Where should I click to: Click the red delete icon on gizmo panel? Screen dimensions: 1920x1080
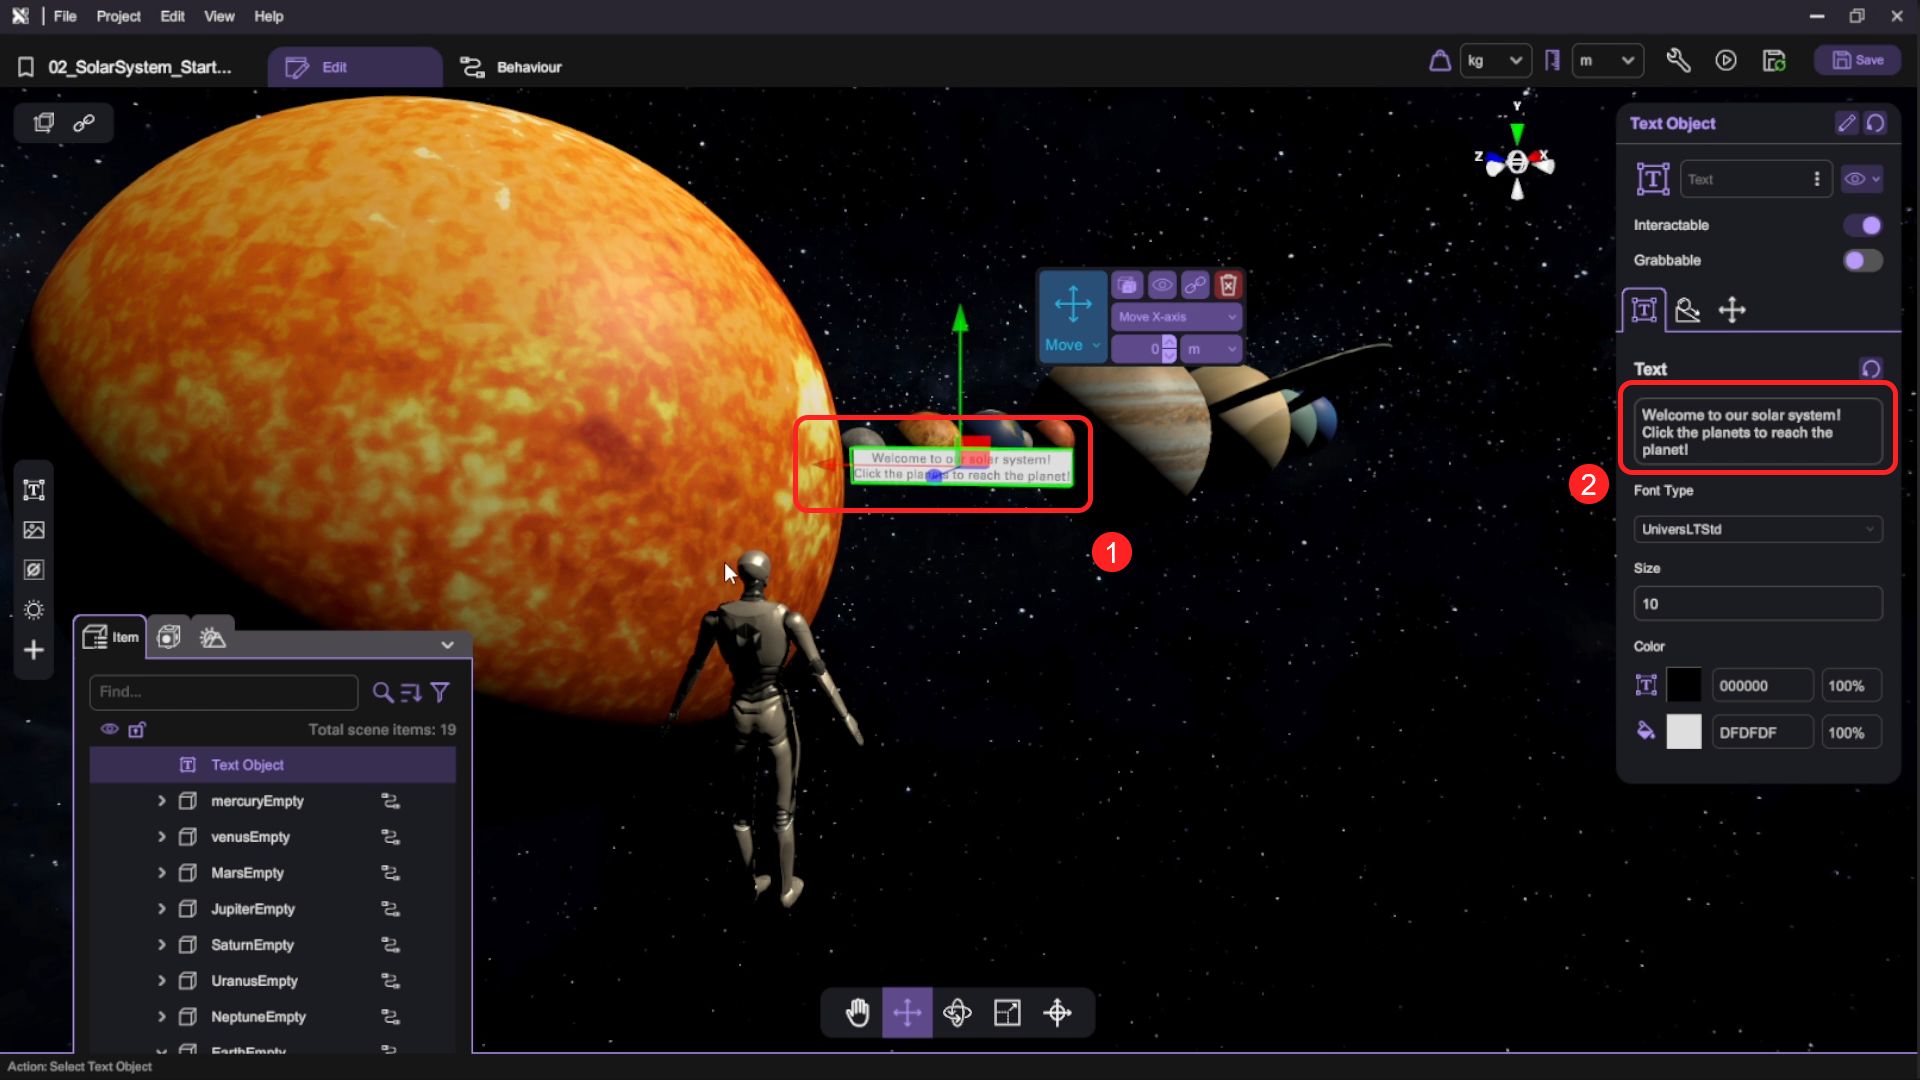pyautogui.click(x=1228, y=286)
